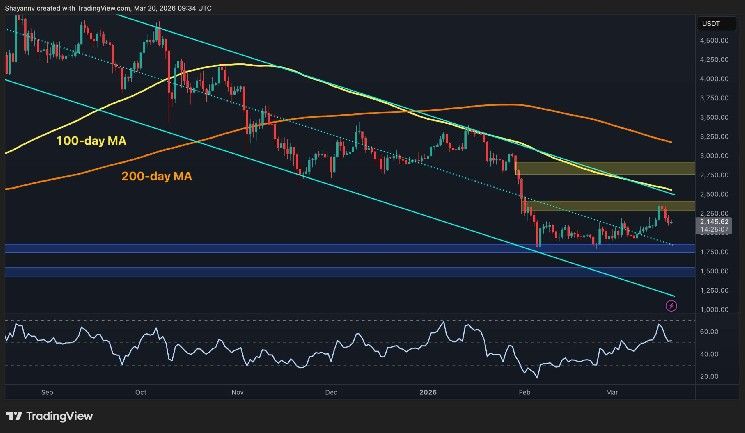Click the 200-day MA label
The image size is (745, 433).
click(156, 176)
